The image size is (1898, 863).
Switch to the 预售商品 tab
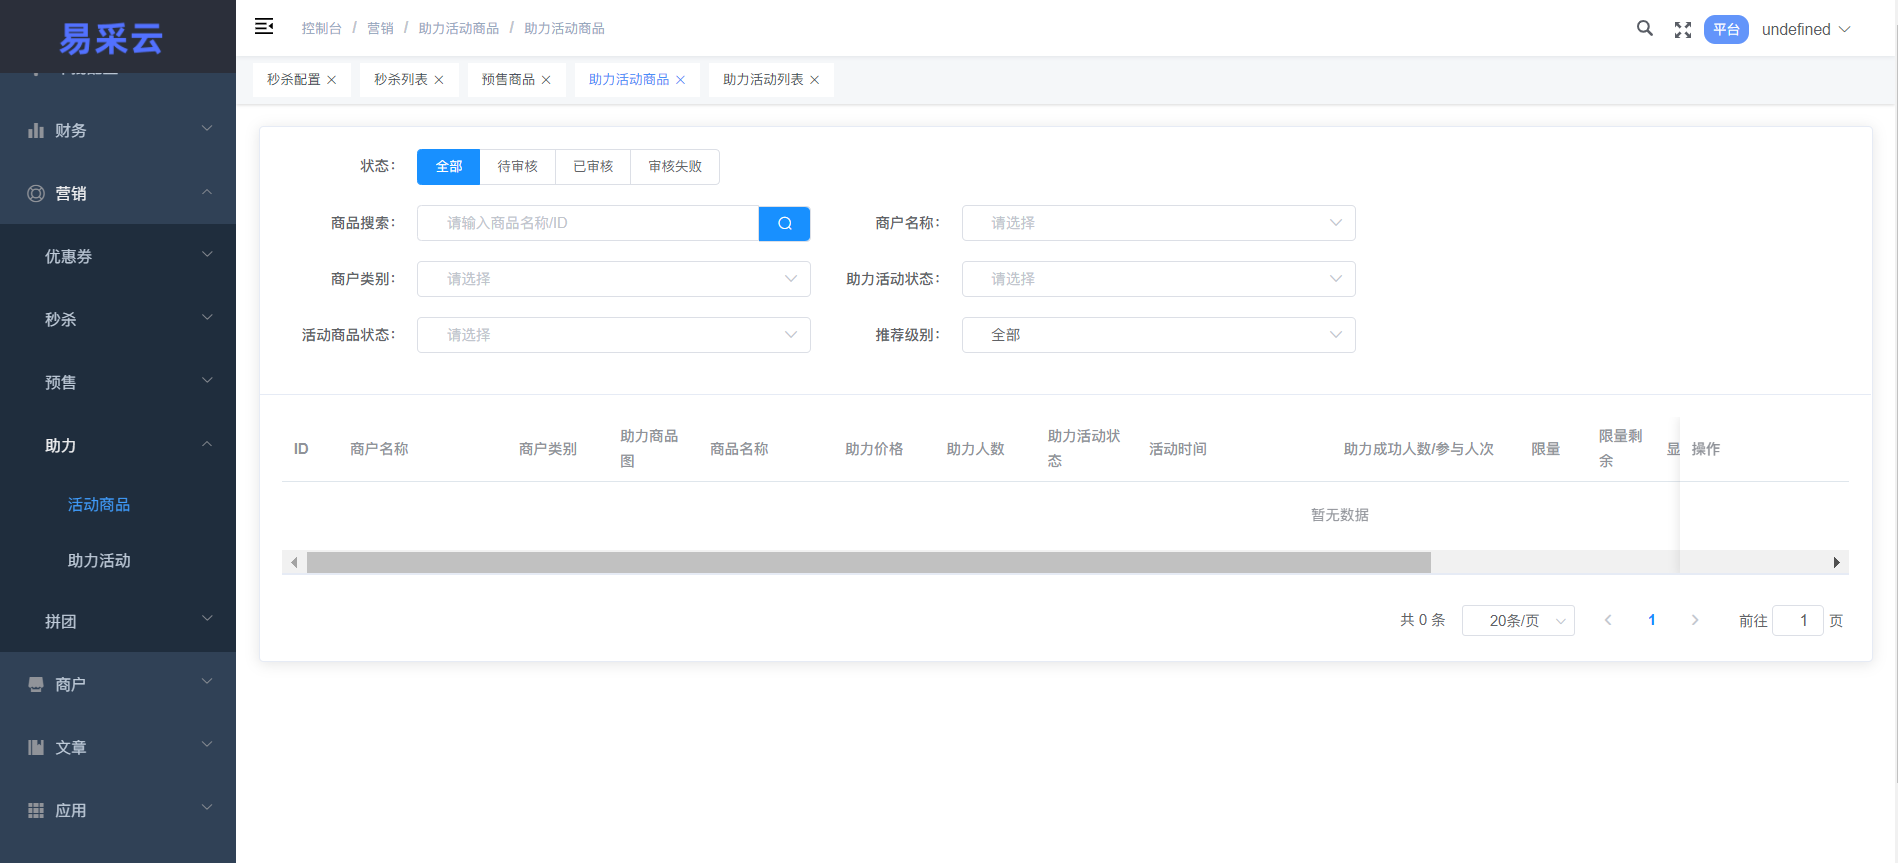(x=508, y=80)
